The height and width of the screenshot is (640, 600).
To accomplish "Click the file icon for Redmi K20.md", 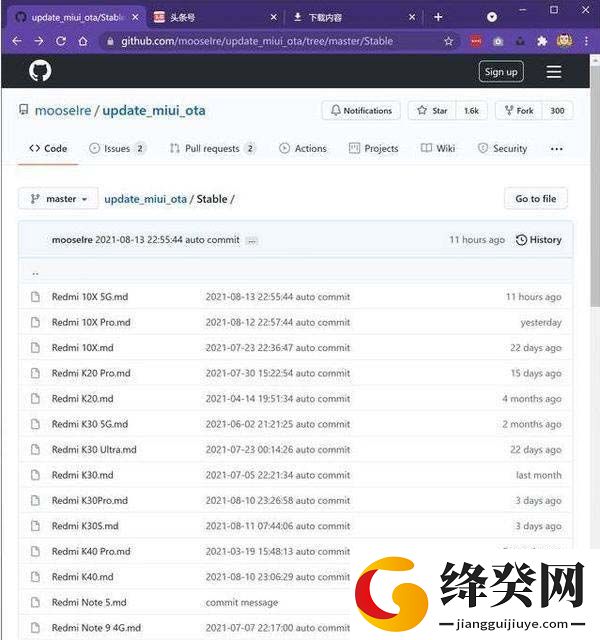I will click(x=36, y=398).
